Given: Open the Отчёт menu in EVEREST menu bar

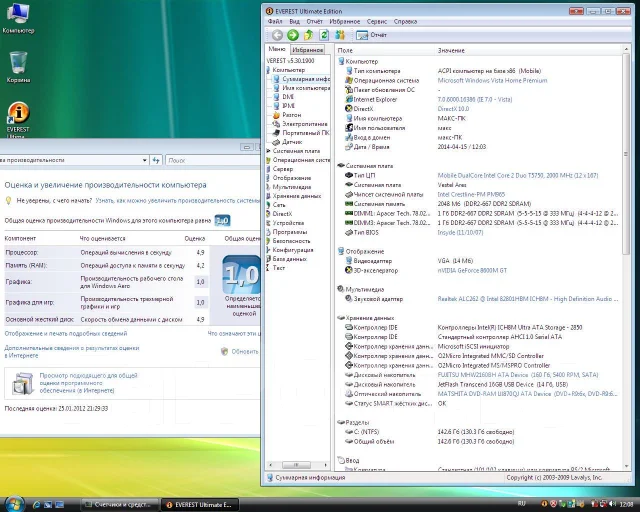Looking at the screenshot, I should coord(314,22).
